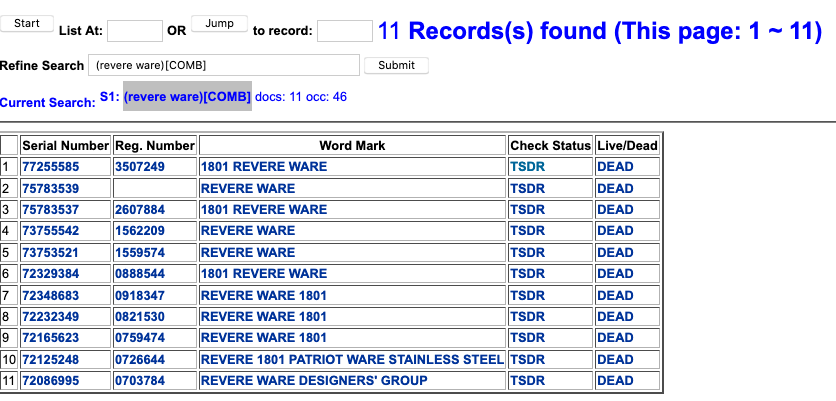Image resolution: width=836 pixels, height=401 pixels.
Task: Click DEAD status in row 2
Action: tap(615, 188)
